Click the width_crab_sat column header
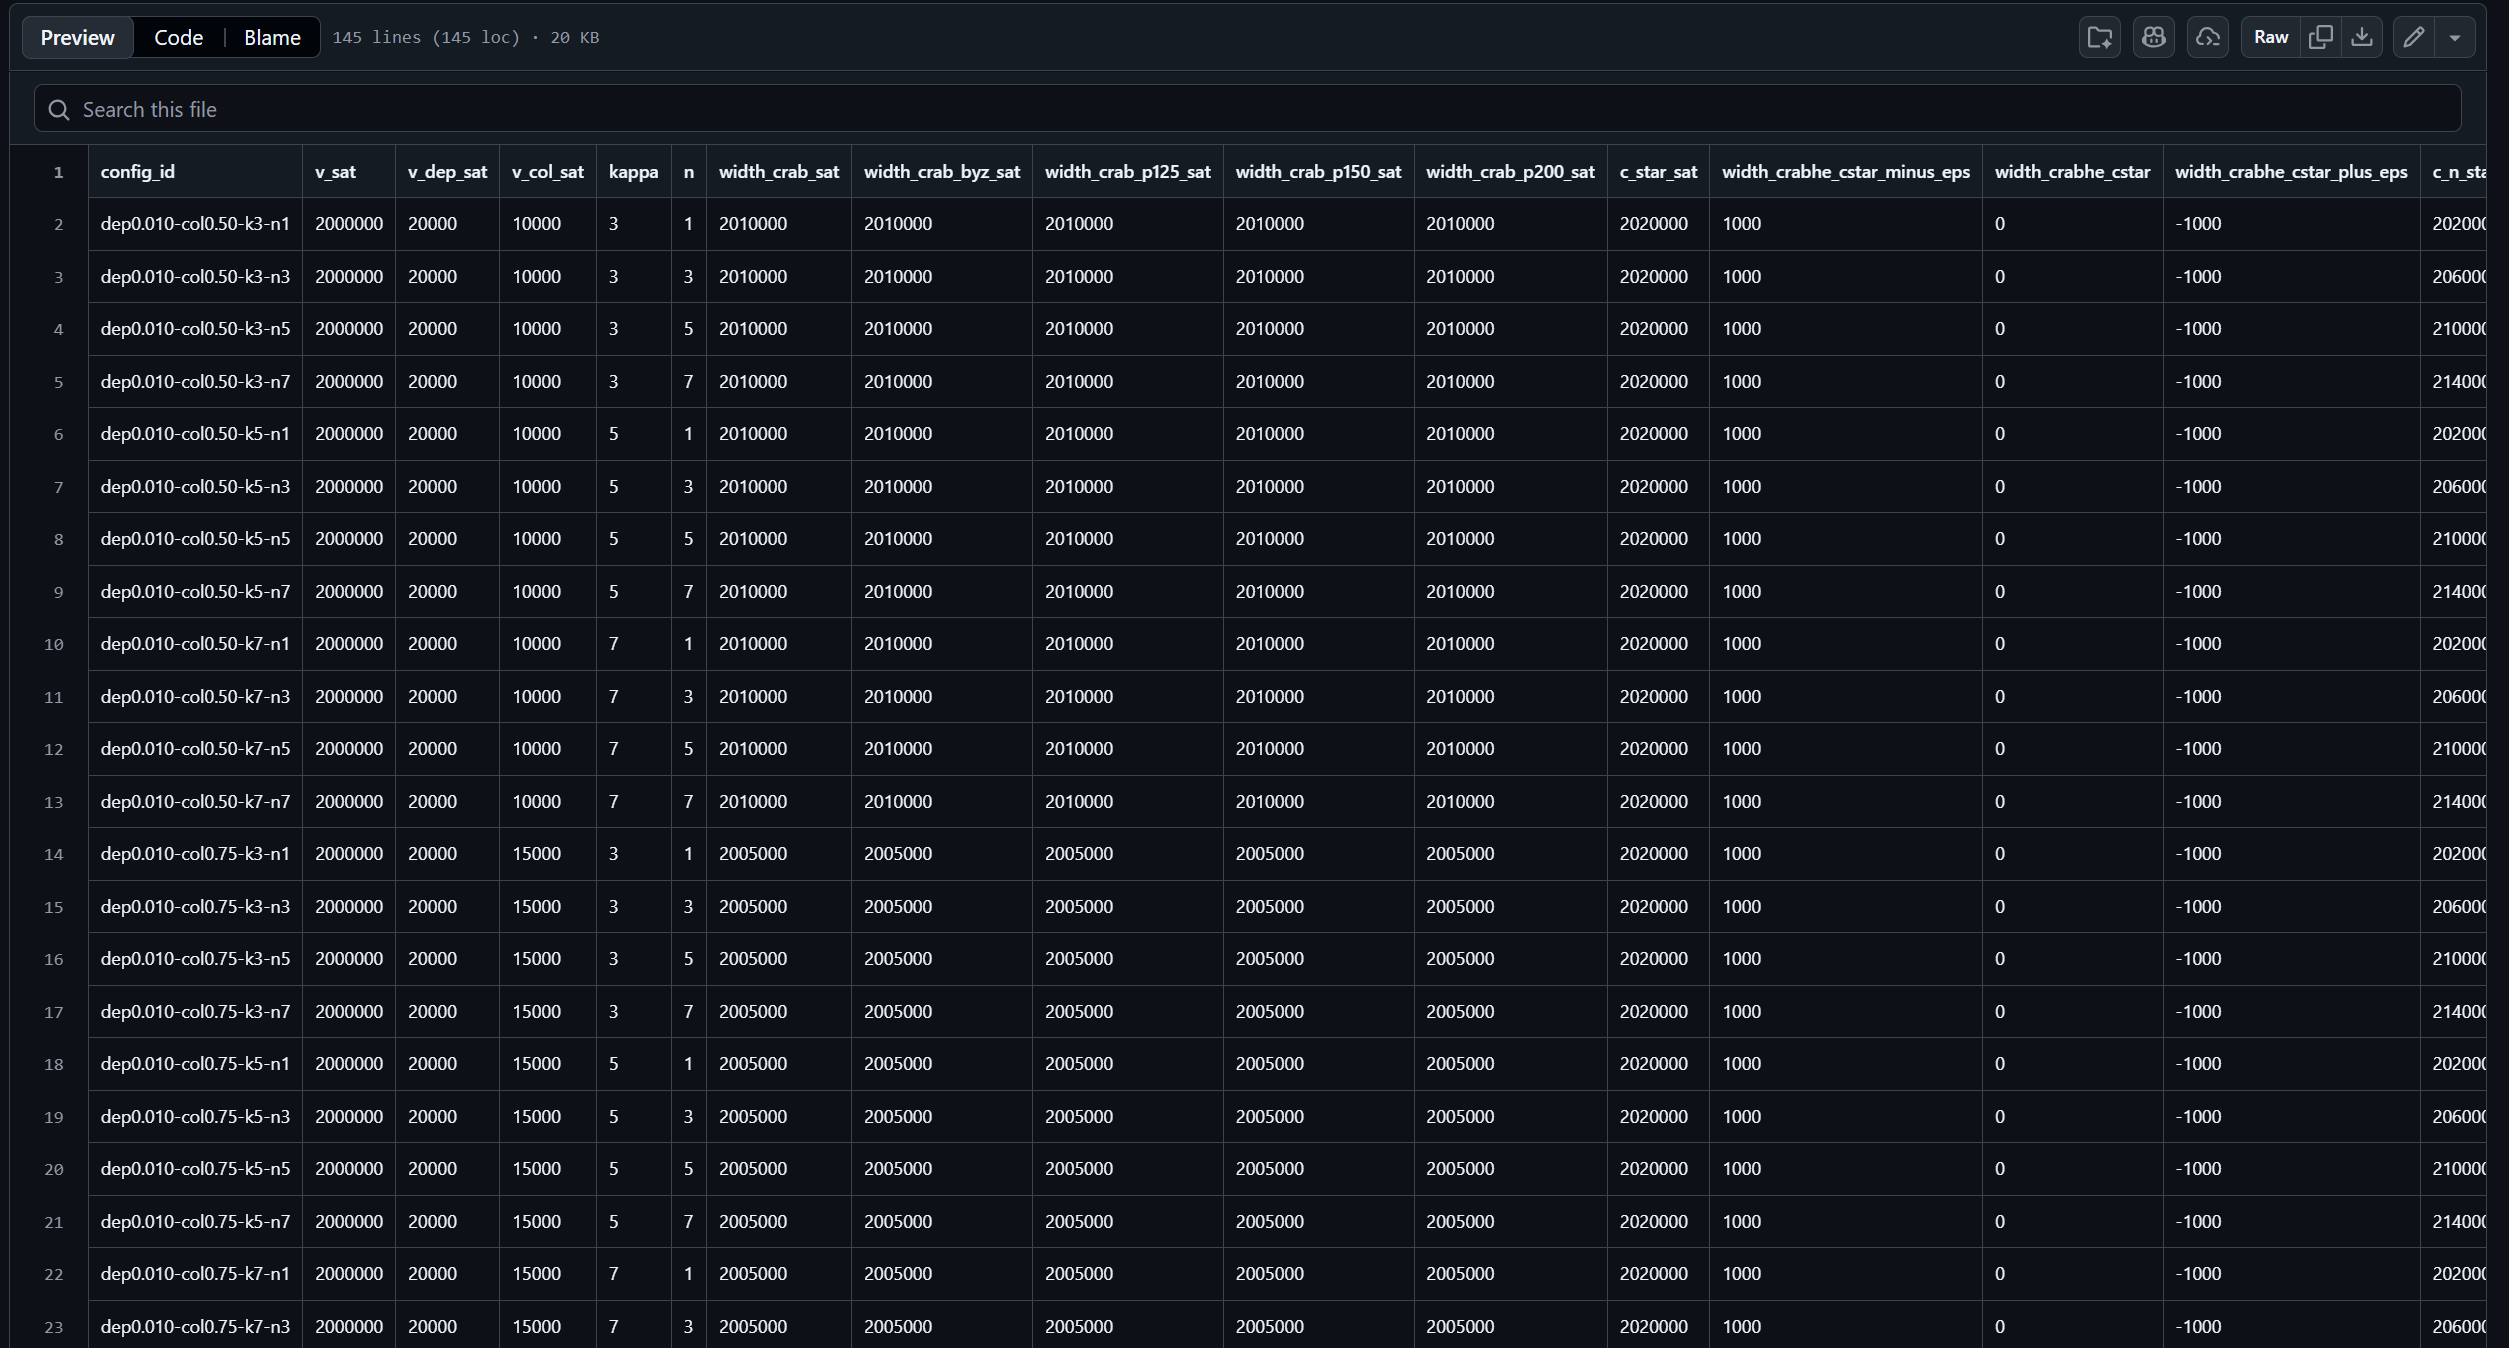Image resolution: width=2509 pixels, height=1348 pixels. click(779, 172)
